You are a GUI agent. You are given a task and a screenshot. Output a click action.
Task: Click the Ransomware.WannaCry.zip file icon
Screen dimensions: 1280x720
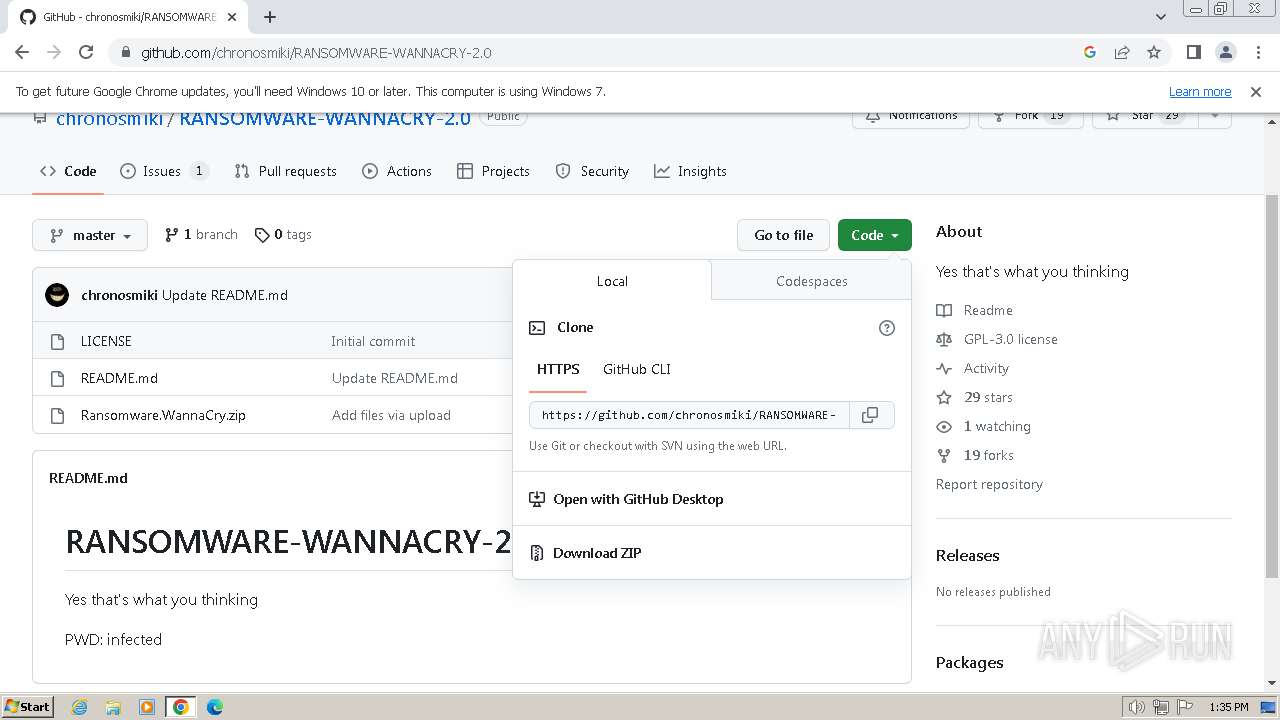point(57,415)
